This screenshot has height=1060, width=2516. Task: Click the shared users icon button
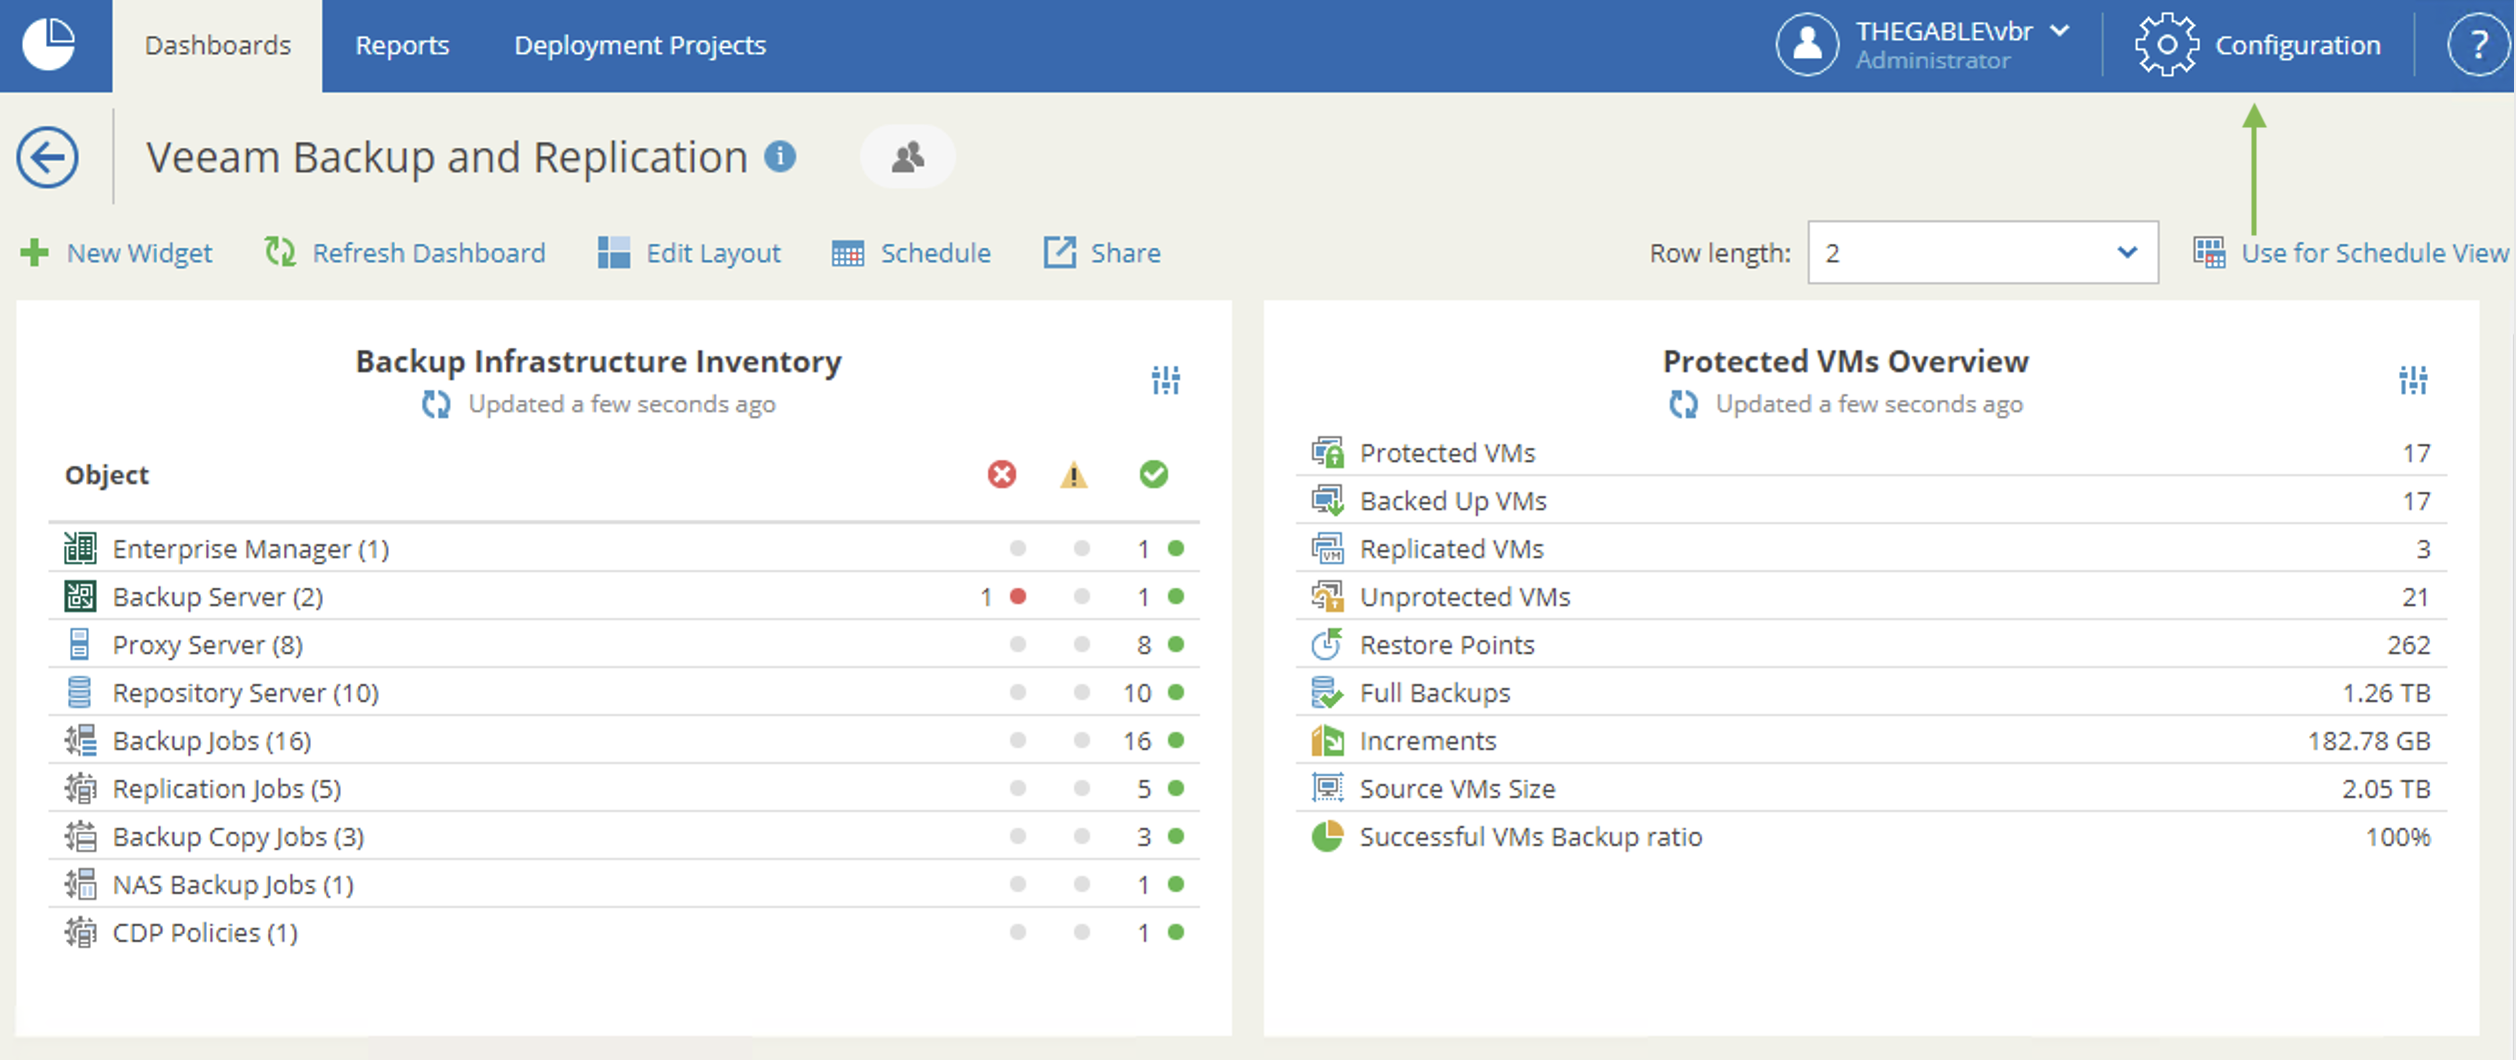[x=907, y=156]
